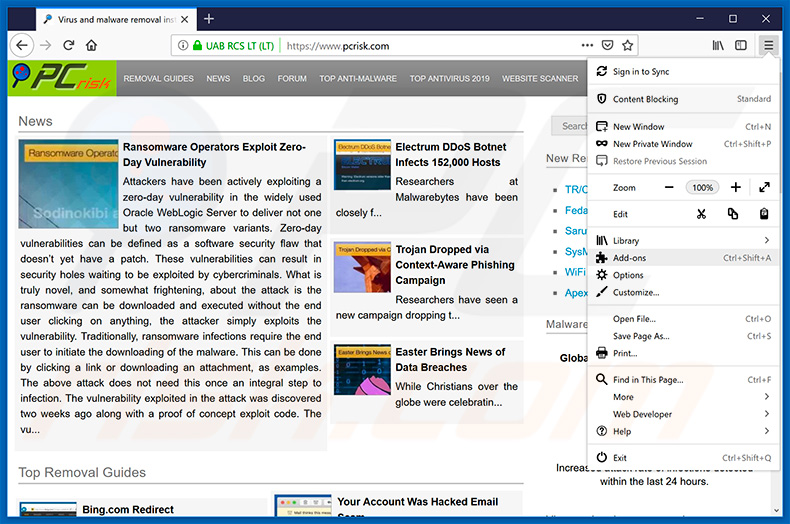Select Find in This Page...

[683, 379]
